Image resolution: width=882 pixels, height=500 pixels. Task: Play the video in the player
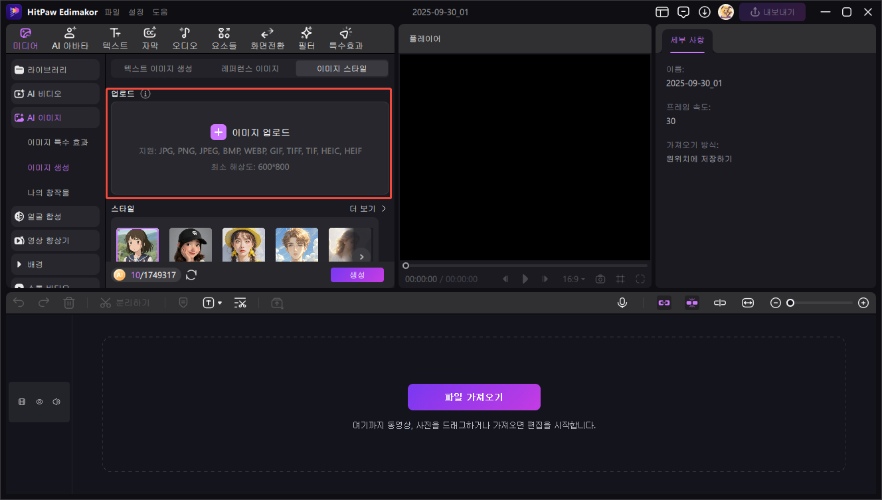[525, 279]
